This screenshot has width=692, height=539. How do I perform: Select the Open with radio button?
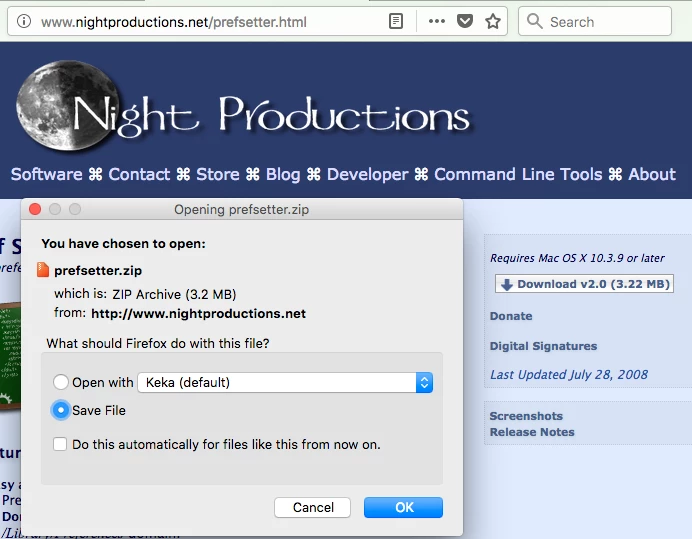tap(61, 382)
